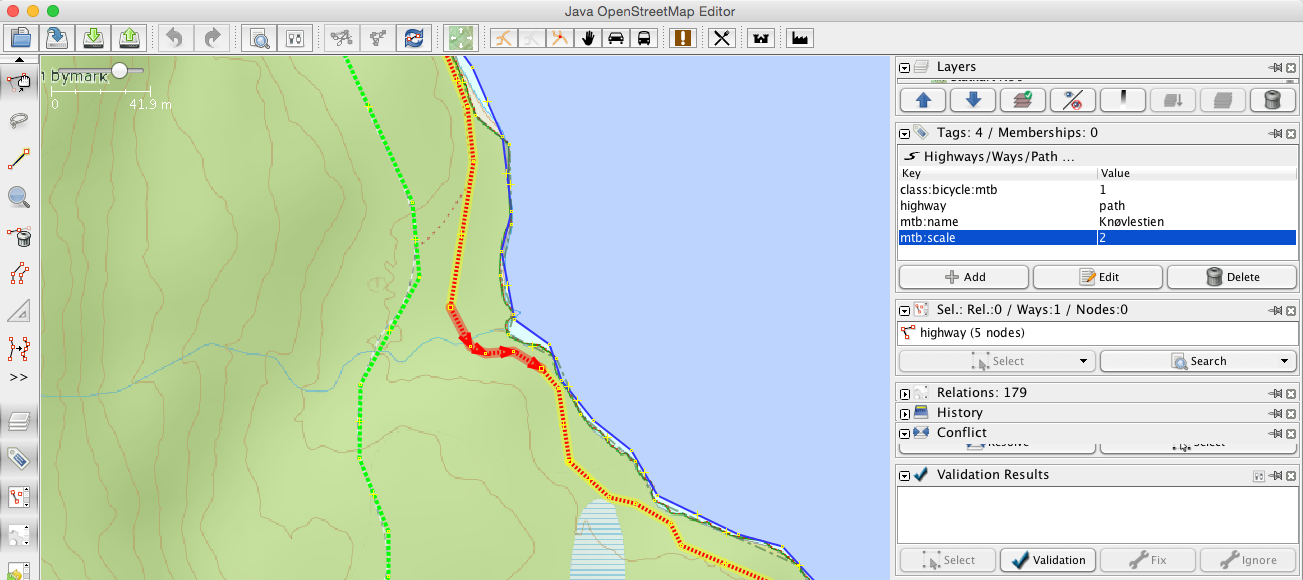This screenshot has width=1303, height=580.
Task: Open the search magnifier in top toolbar
Action: [259, 38]
